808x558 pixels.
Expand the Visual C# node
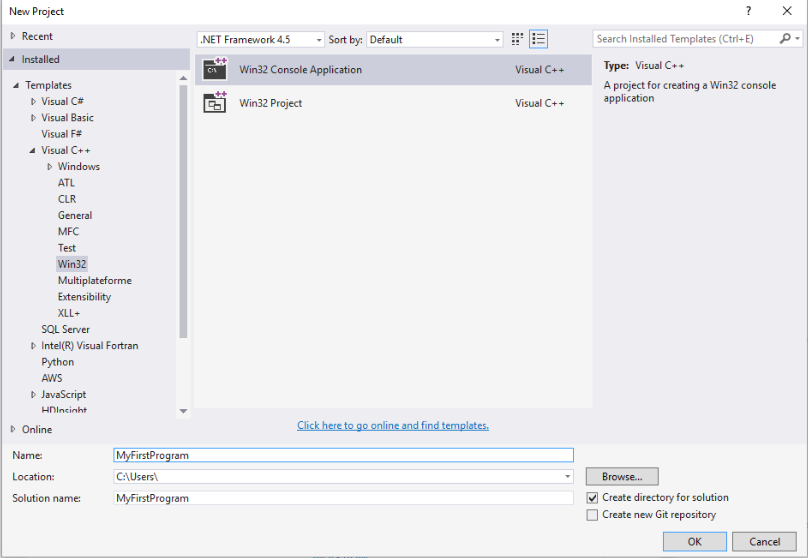(x=33, y=102)
